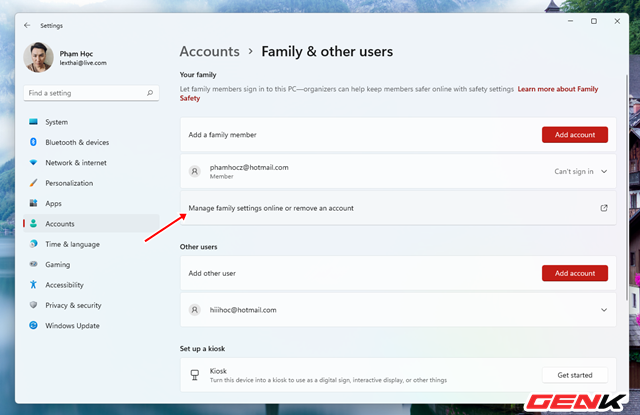Open System settings category
The height and width of the screenshot is (415, 640).
(91, 122)
